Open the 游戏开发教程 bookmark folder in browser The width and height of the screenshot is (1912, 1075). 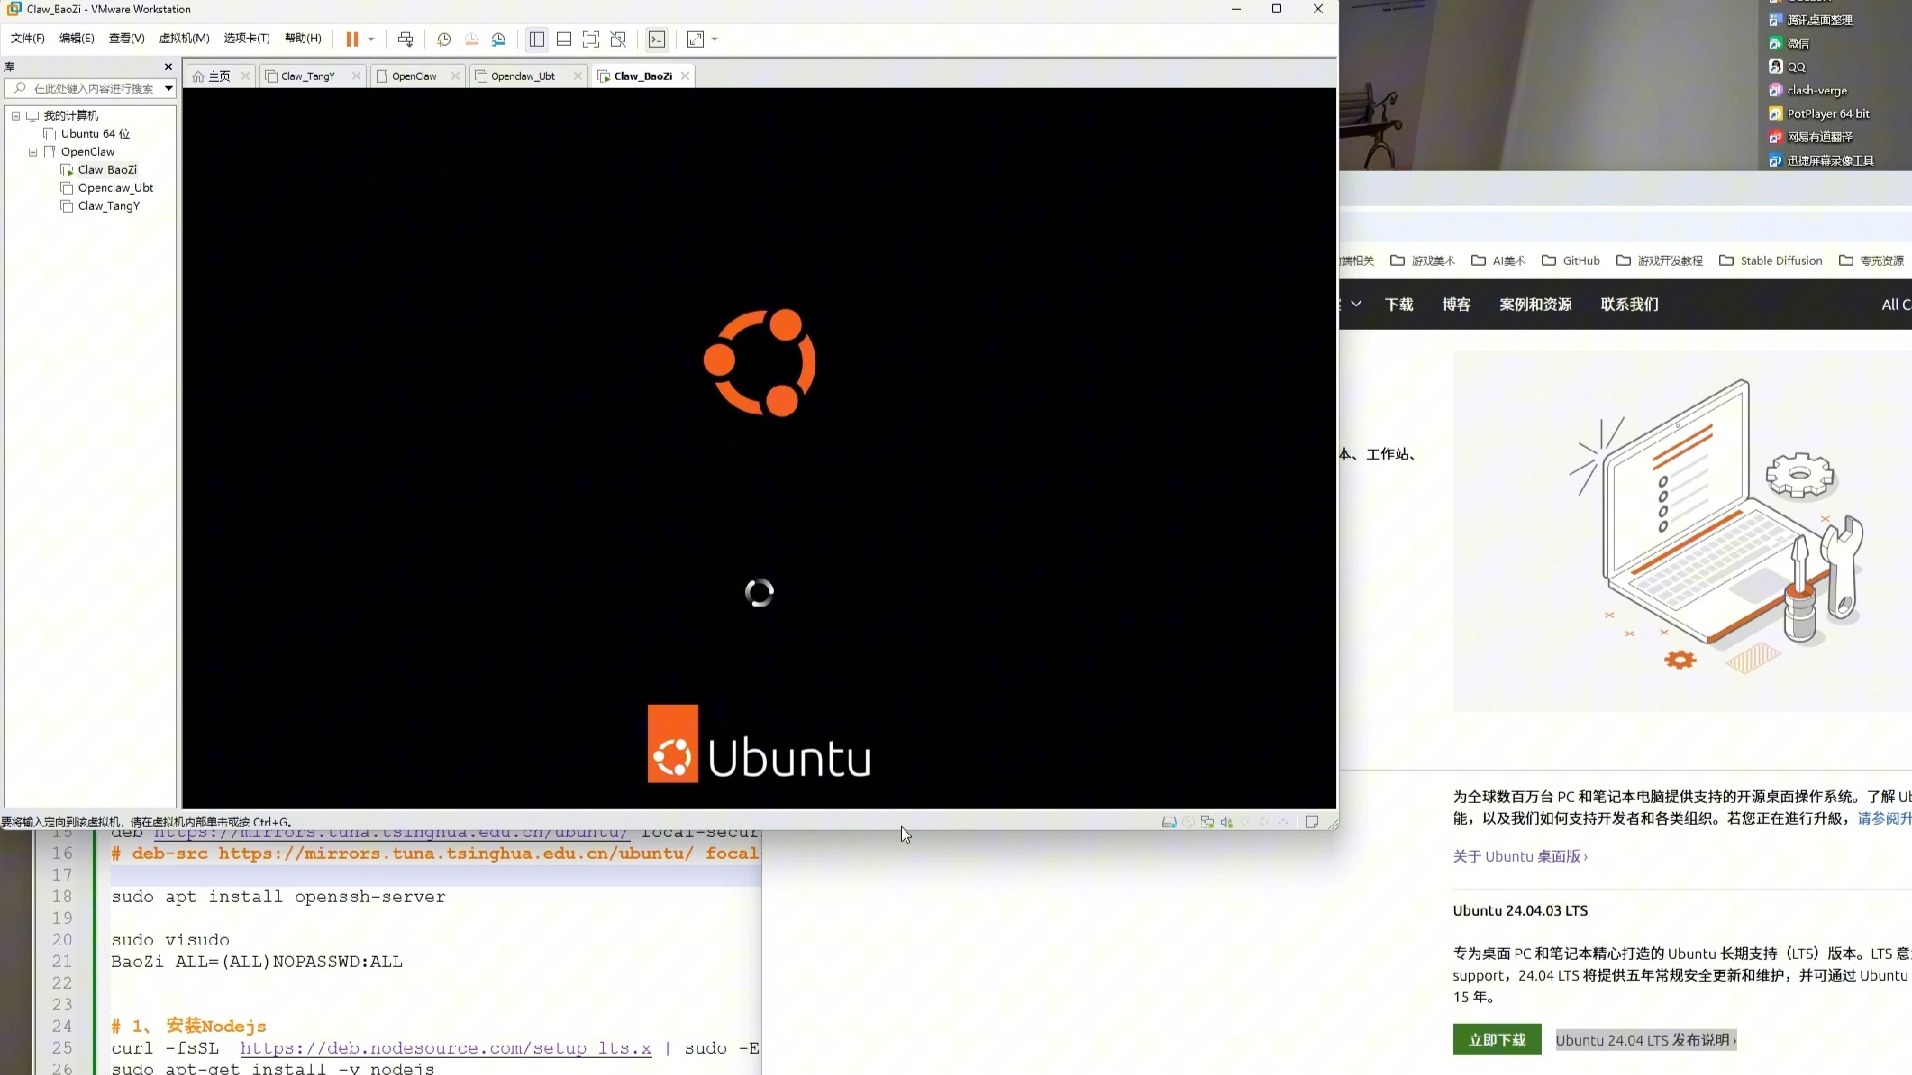click(x=1659, y=261)
